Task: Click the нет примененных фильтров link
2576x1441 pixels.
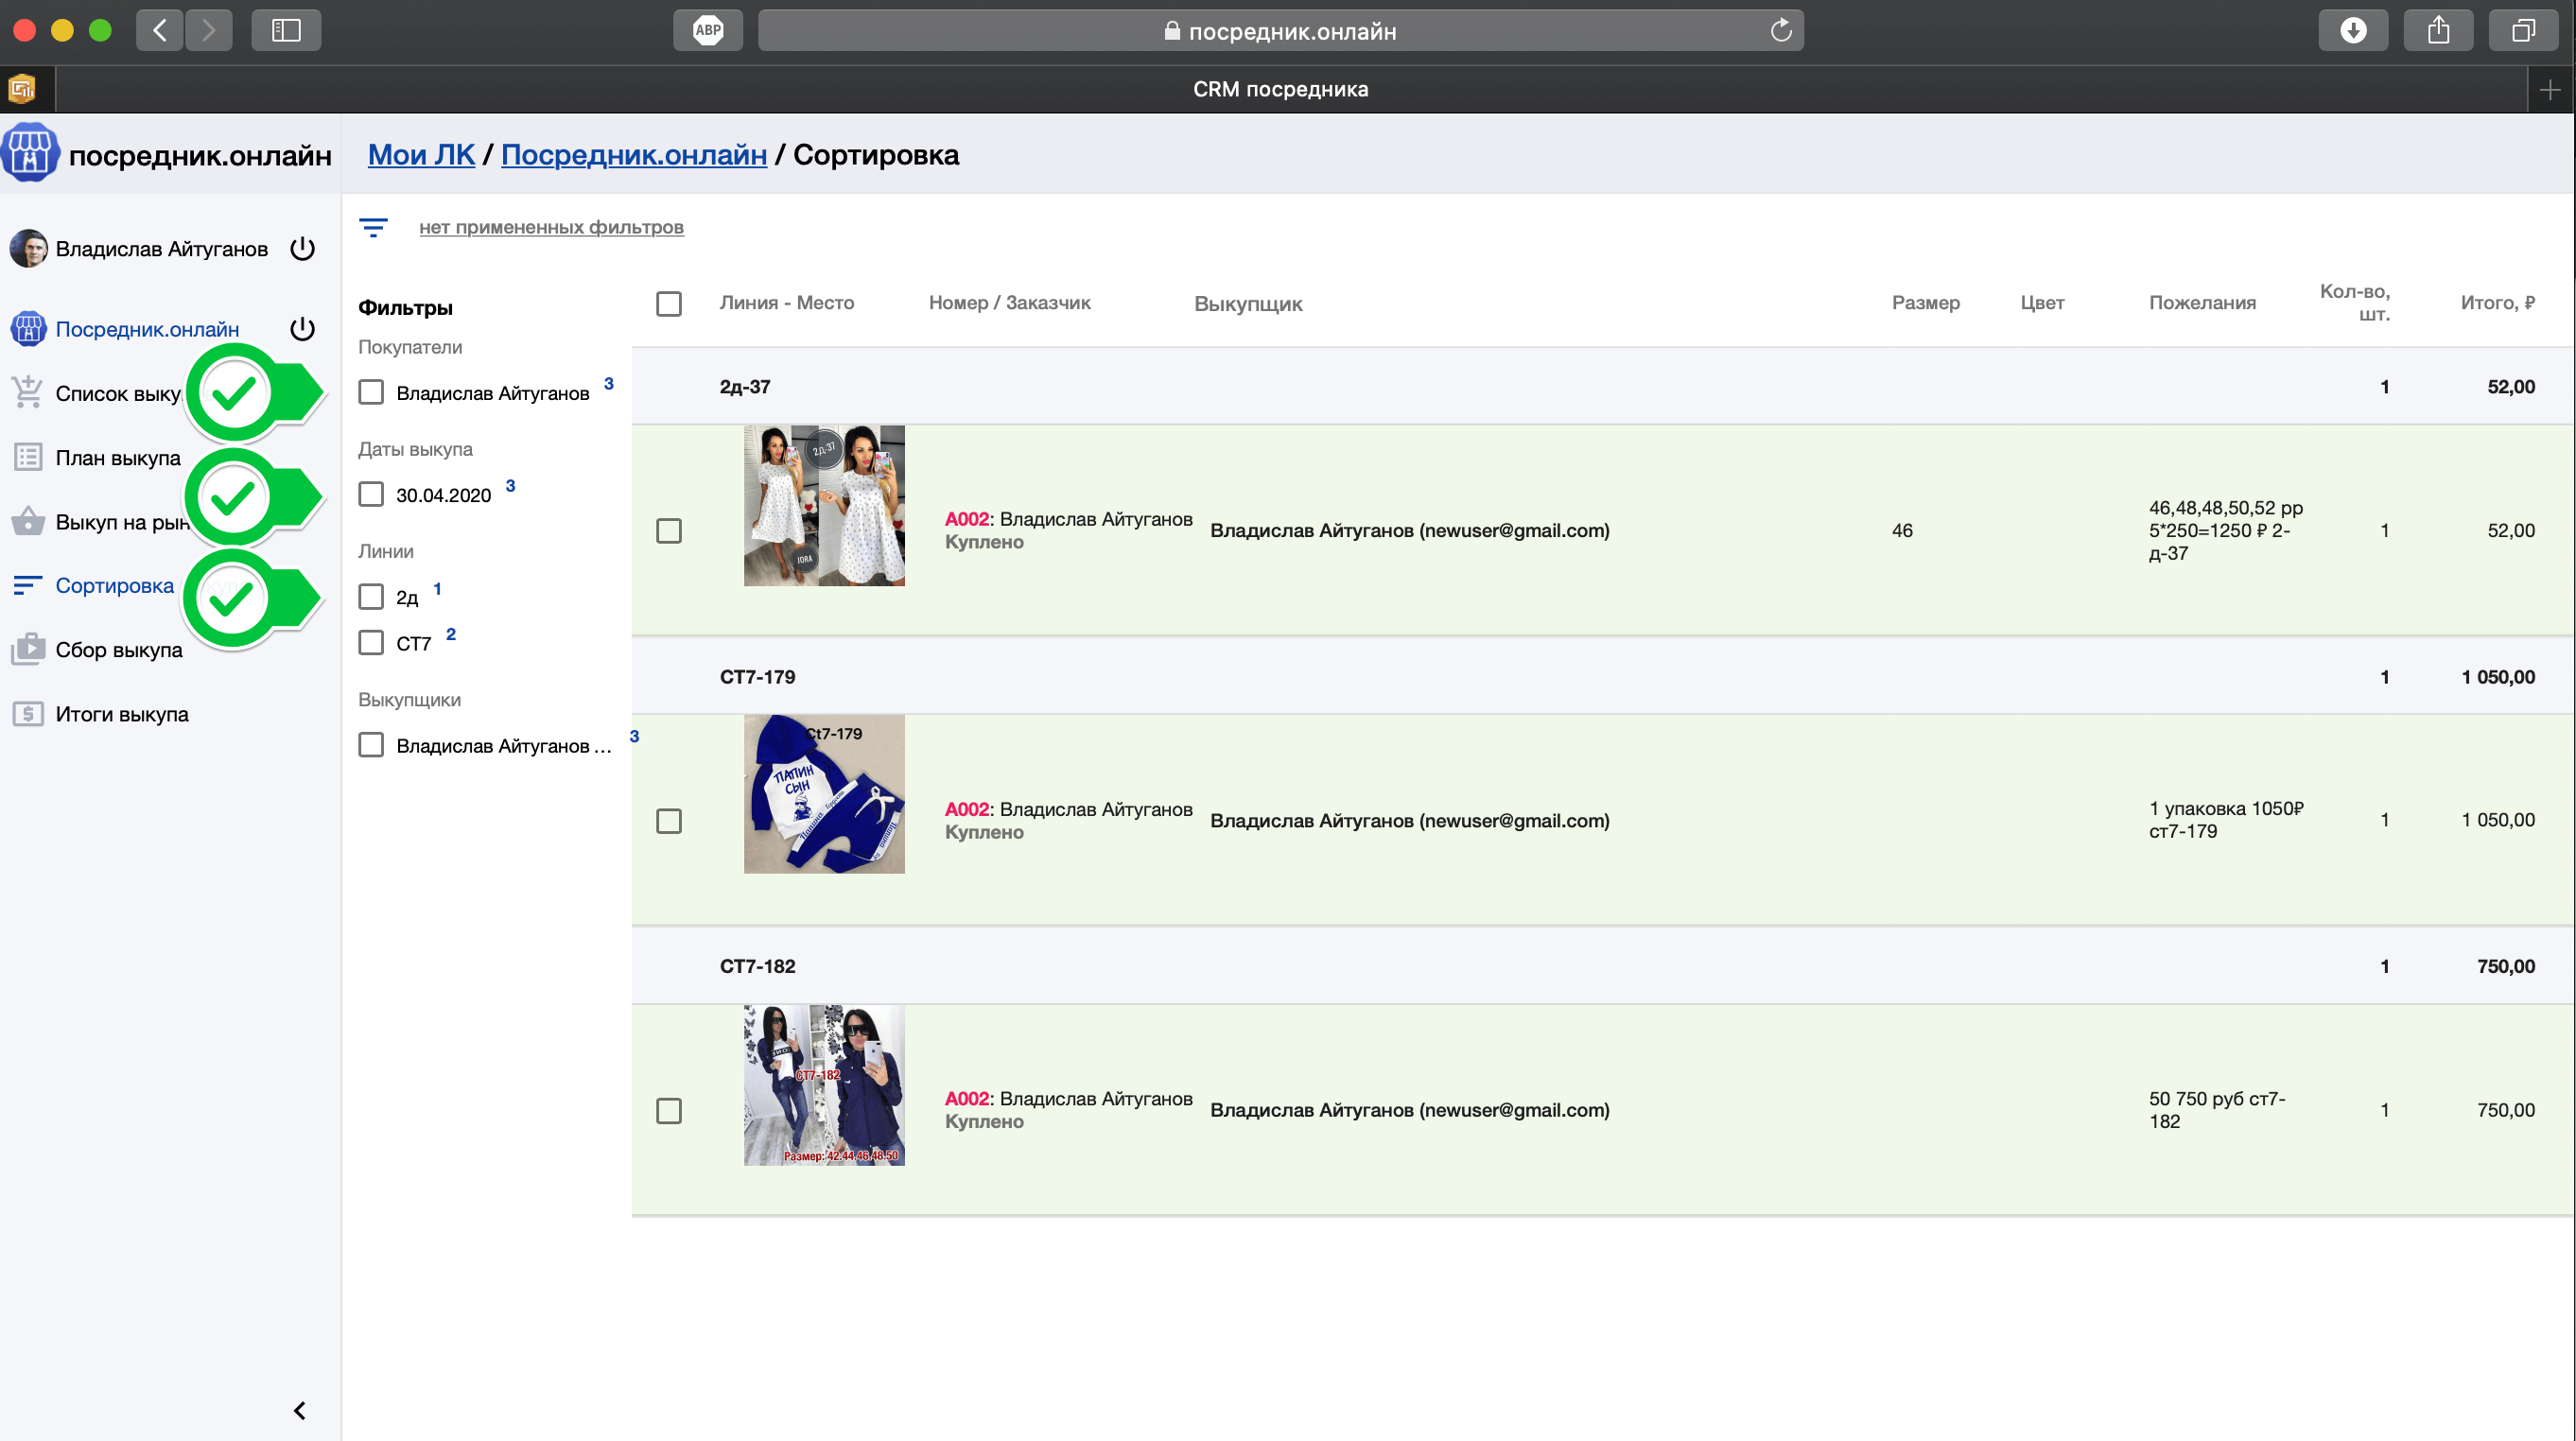Action: (x=551, y=227)
